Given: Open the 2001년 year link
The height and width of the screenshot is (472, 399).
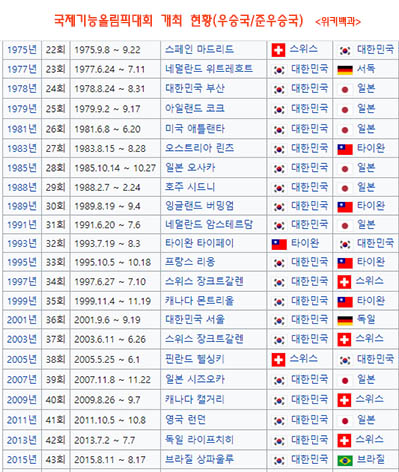Looking at the screenshot, I should coord(22,320).
